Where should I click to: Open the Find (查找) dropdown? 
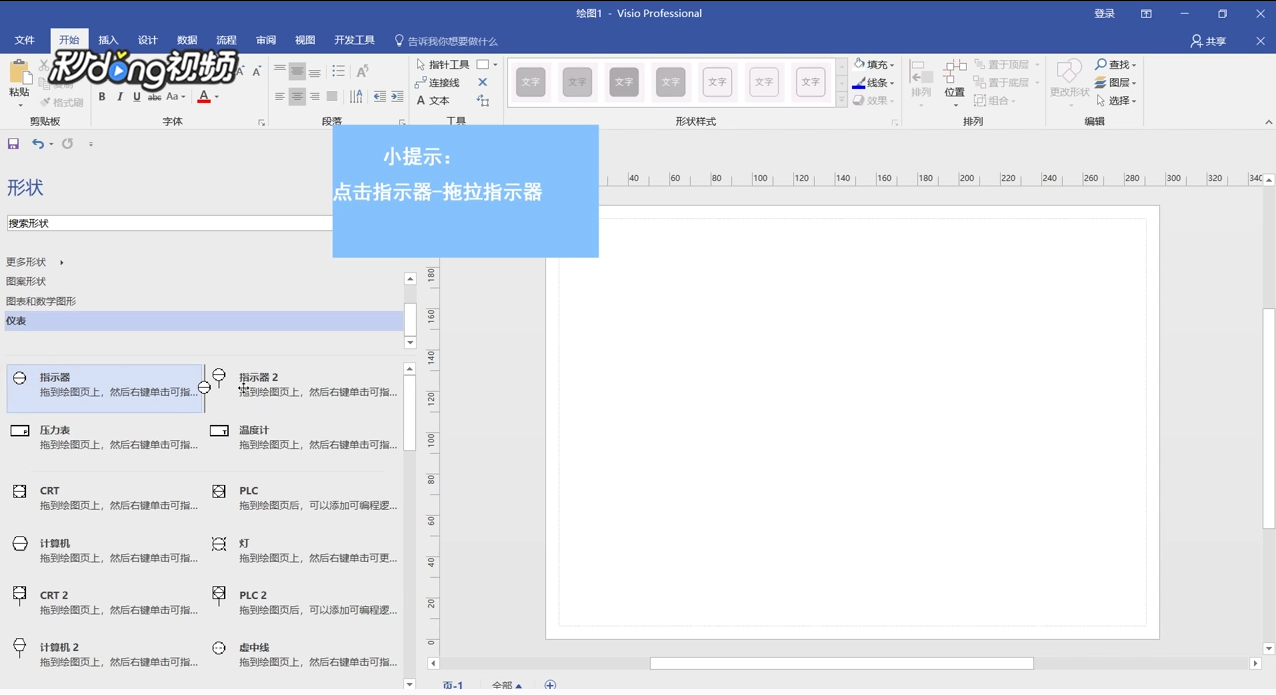coord(1116,64)
